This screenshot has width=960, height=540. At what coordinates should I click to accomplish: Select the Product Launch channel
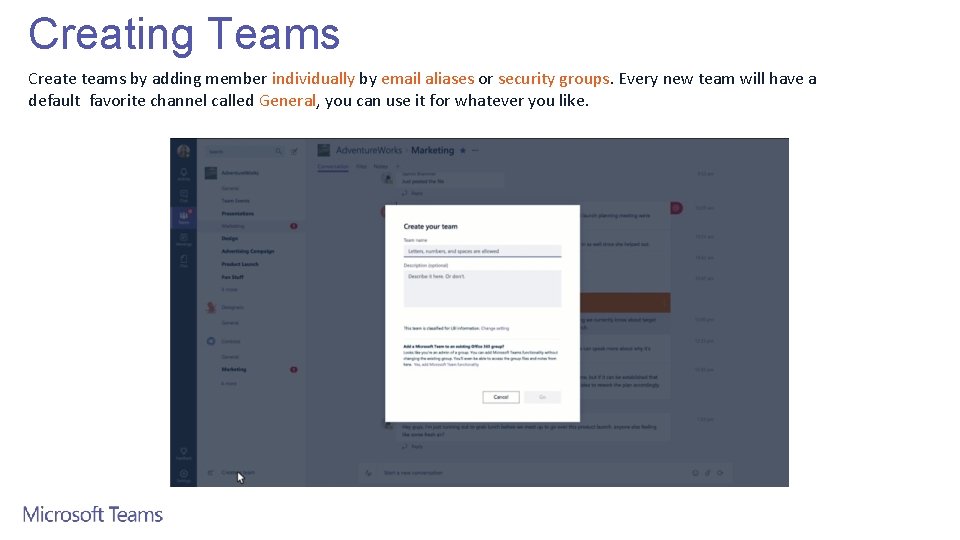(x=240, y=264)
